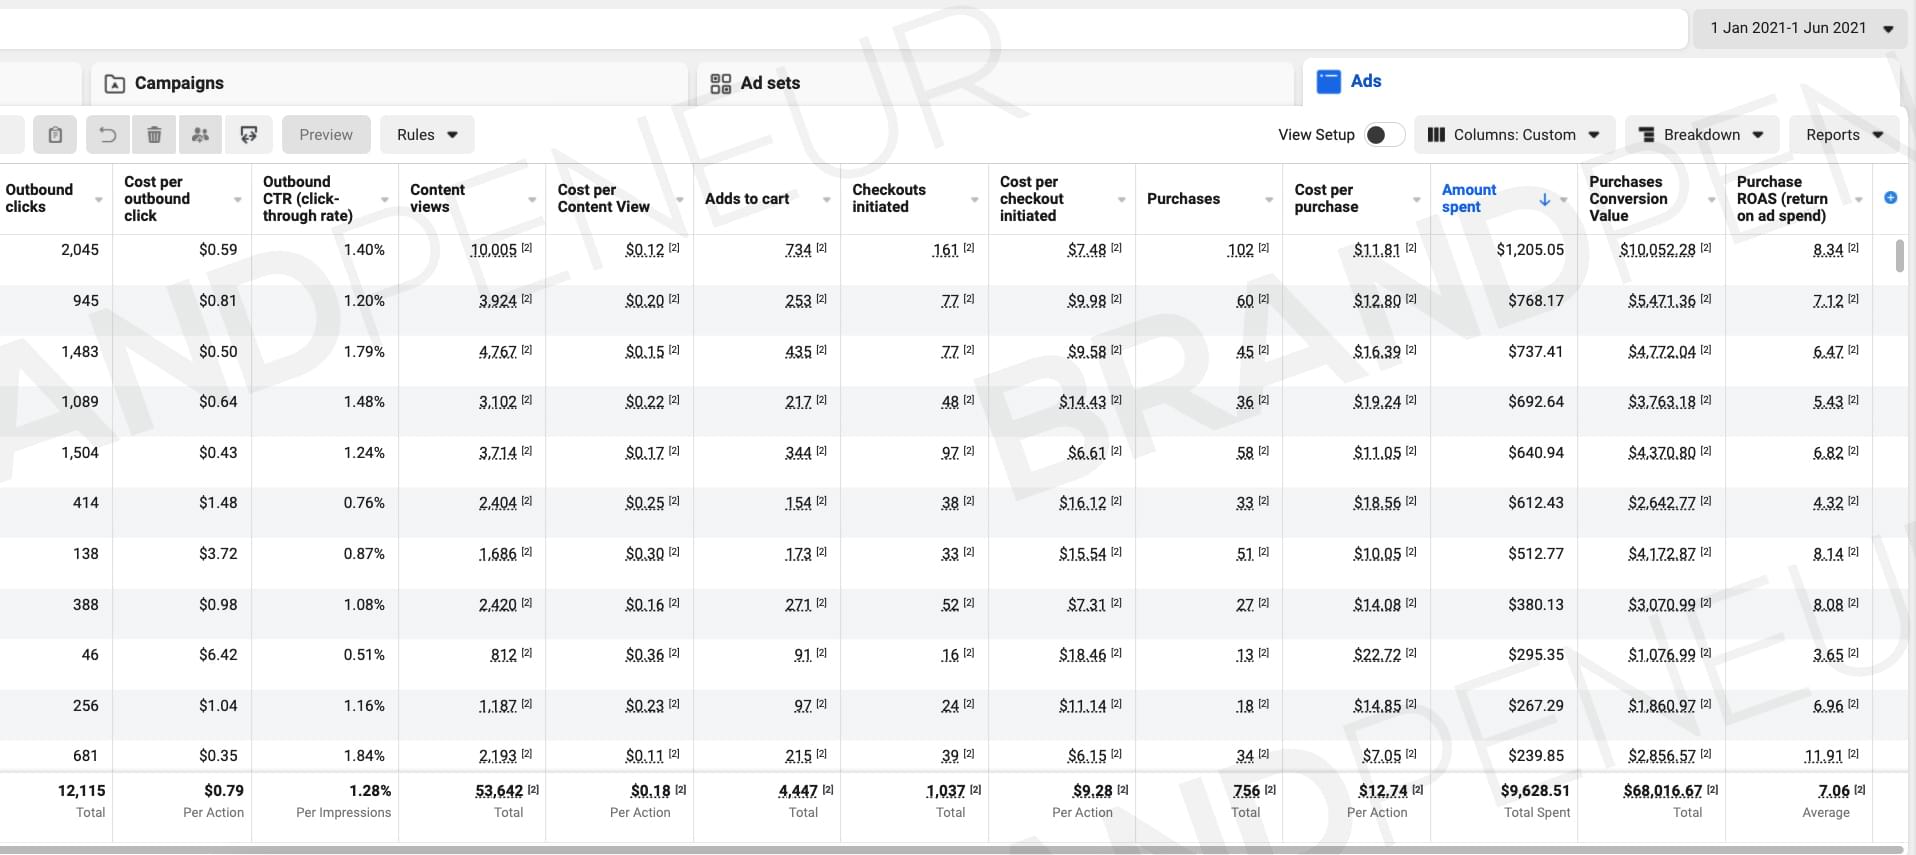Switch to the Ad sets tab
Image resolution: width=1916 pixels, height=855 pixels.
click(x=995, y=83)
